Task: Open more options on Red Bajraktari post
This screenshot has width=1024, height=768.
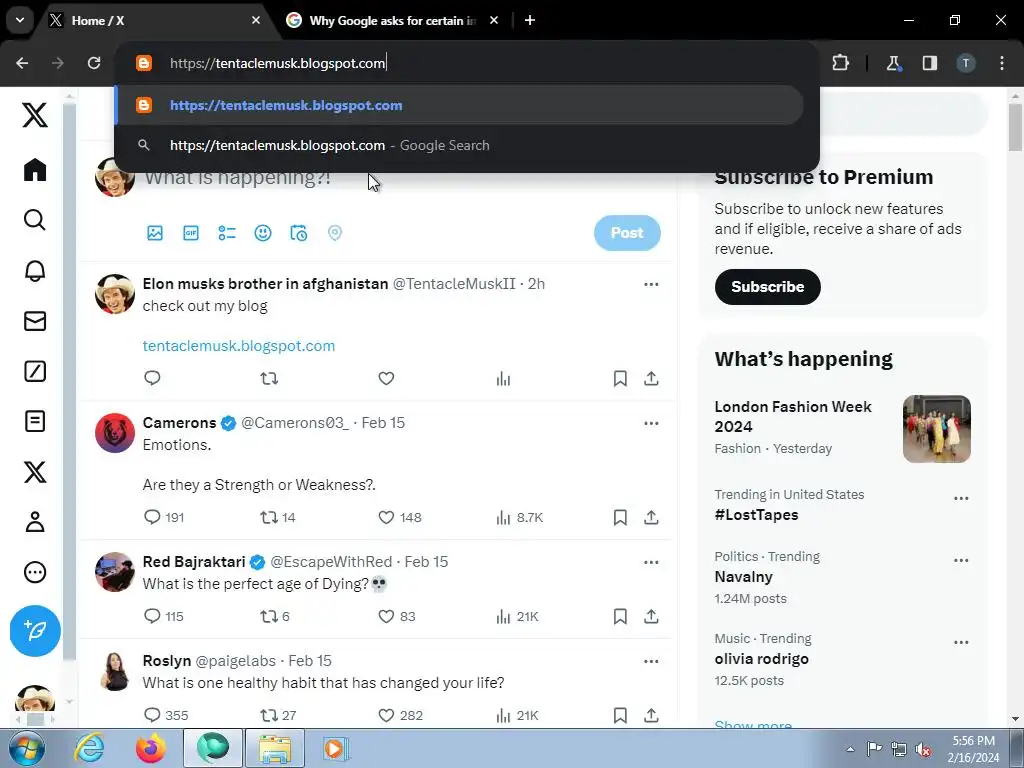Action: click(x=651, y=562)
